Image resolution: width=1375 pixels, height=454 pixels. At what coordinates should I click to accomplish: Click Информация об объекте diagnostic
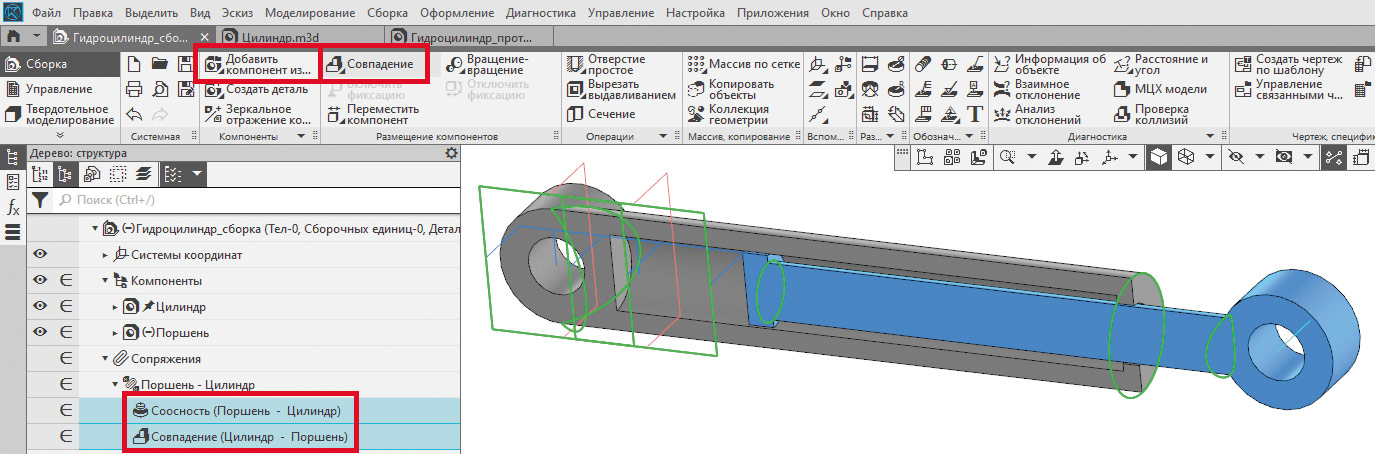[1048, 65]
